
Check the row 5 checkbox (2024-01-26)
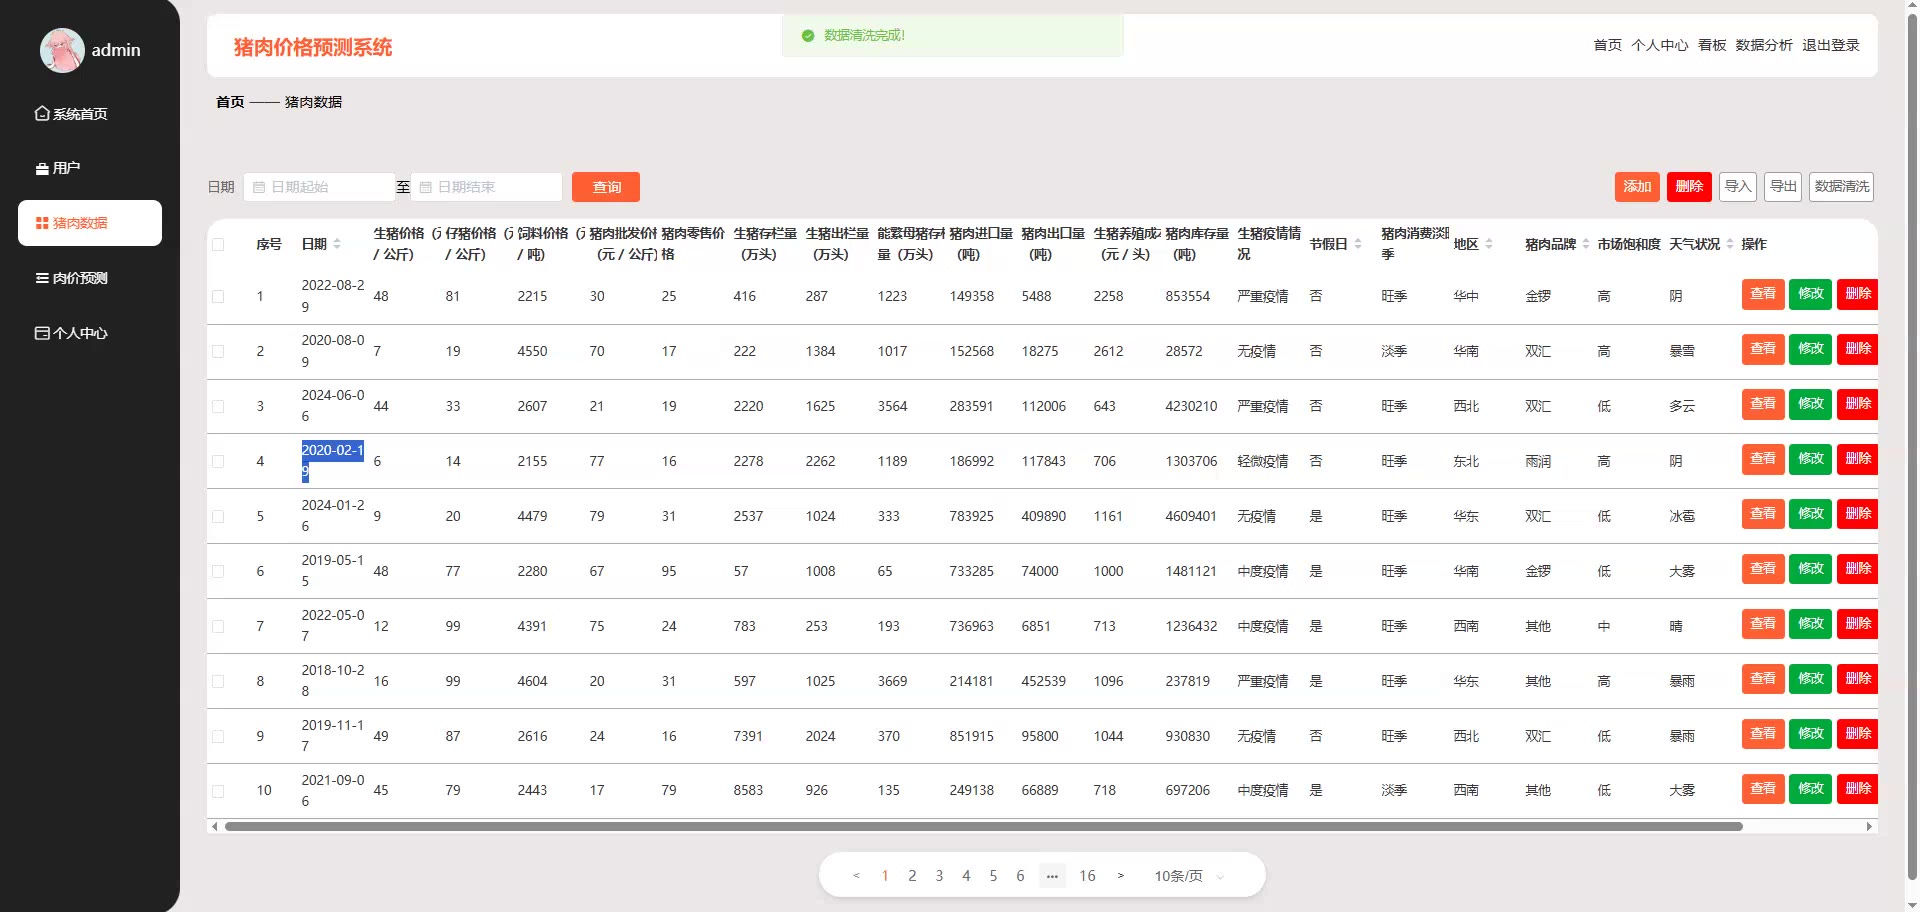tap(218, 517)
